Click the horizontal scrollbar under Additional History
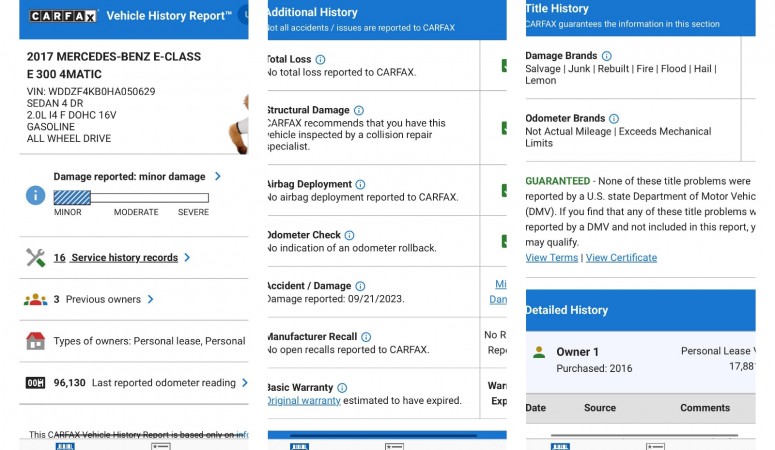775x450 pixels. (x=384, y=436)
